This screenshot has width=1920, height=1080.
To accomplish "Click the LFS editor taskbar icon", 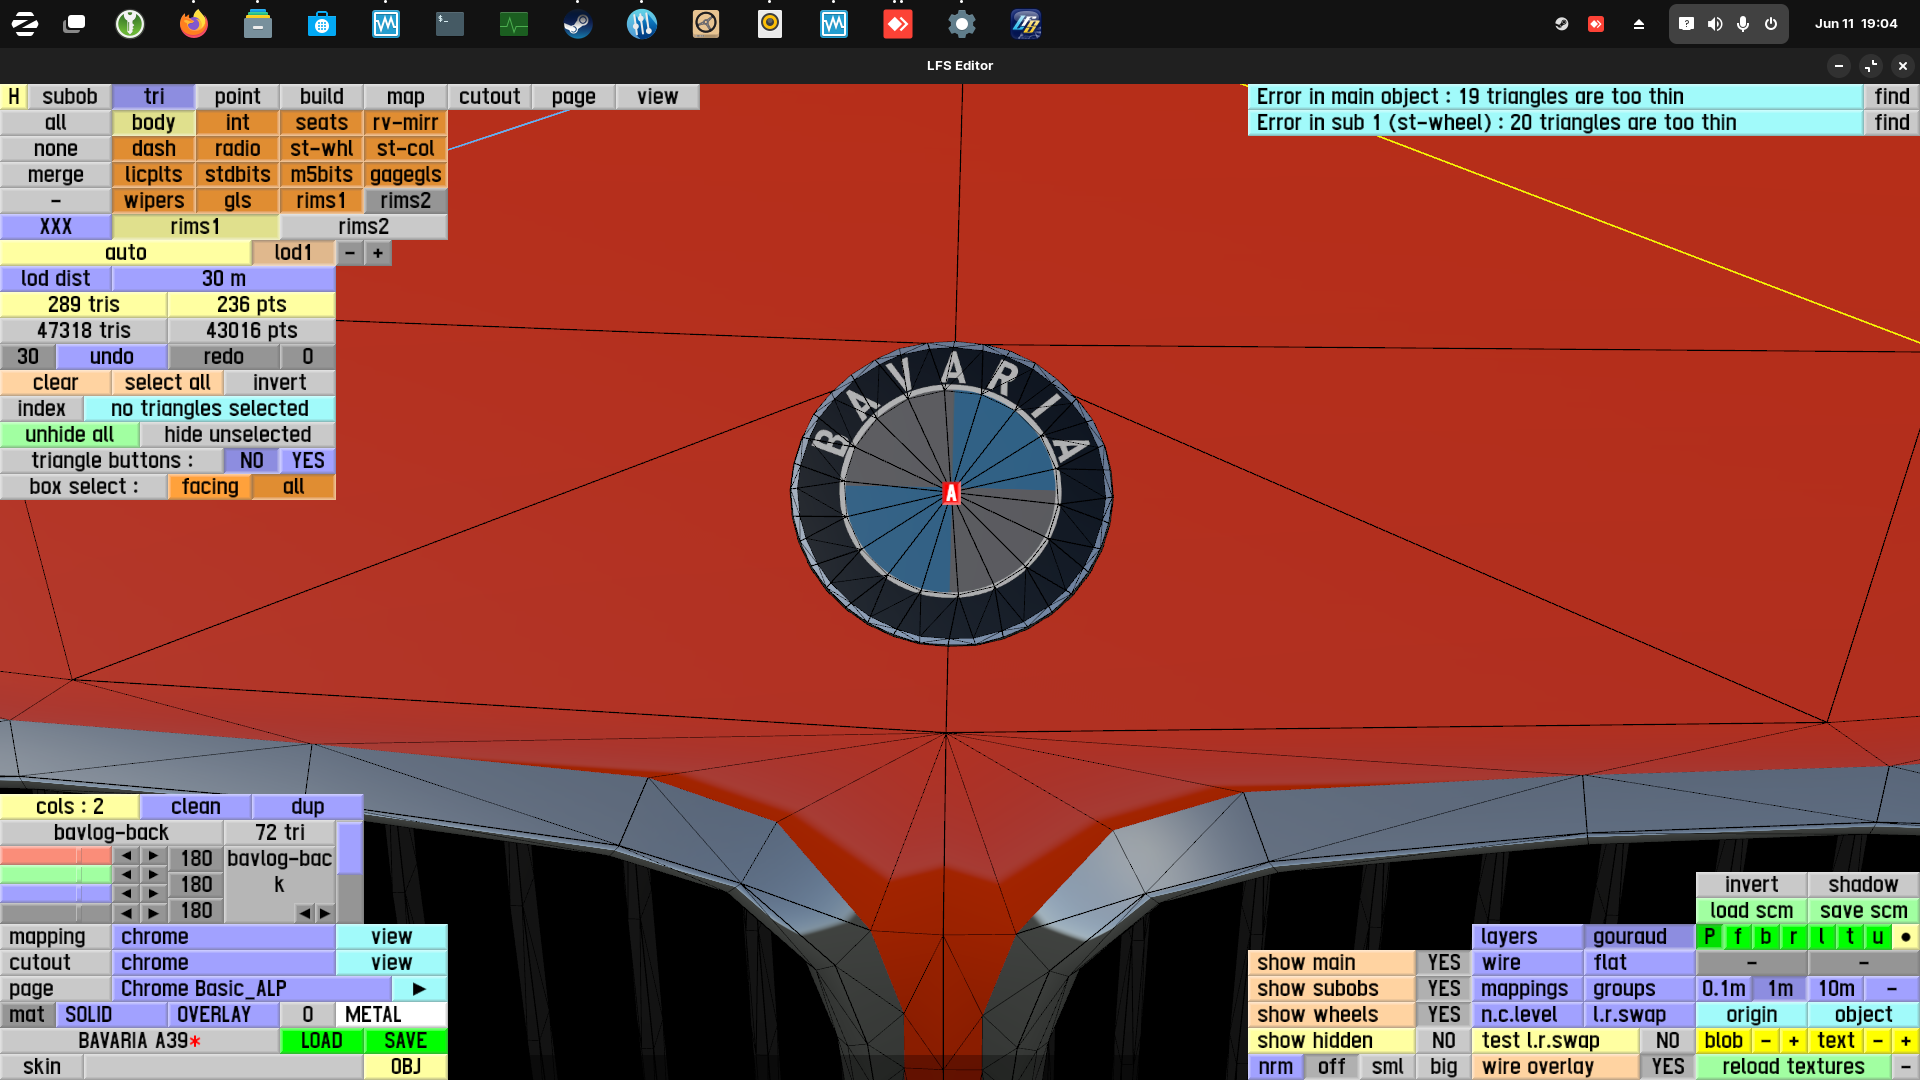I will click(x=1026, y=23).
